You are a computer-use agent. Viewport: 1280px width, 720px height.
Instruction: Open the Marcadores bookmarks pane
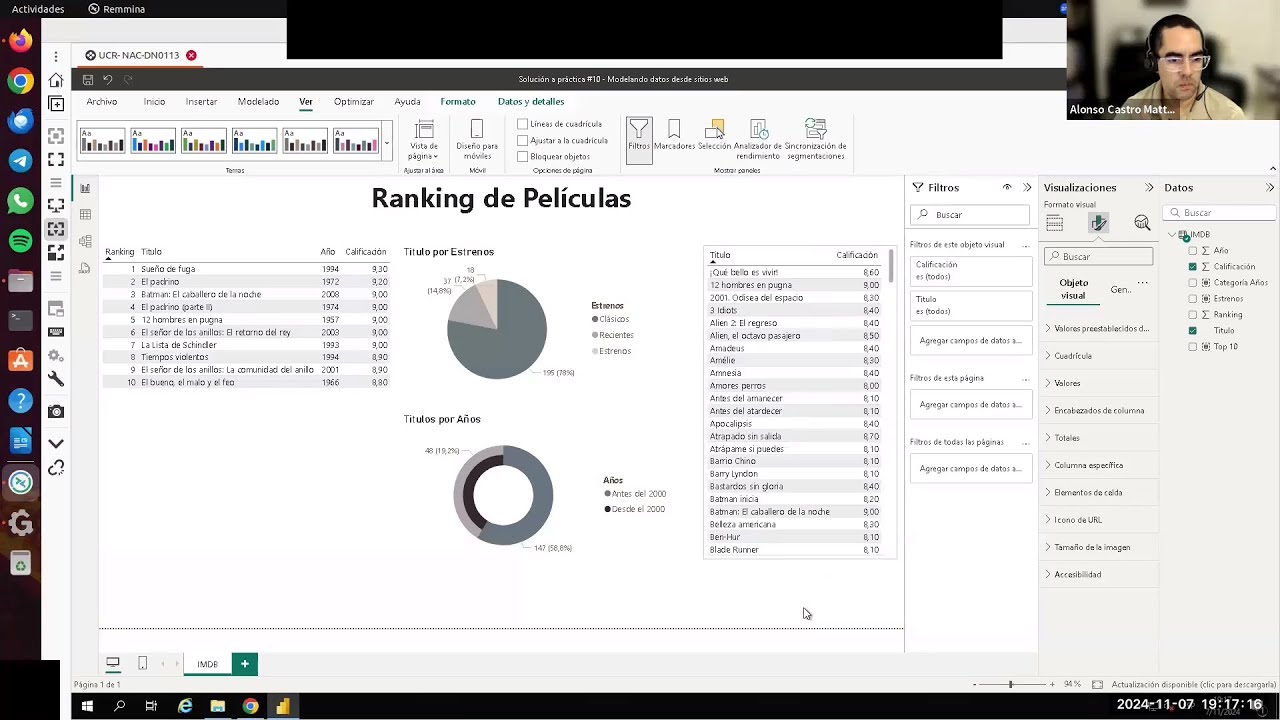tap(674, 135)
